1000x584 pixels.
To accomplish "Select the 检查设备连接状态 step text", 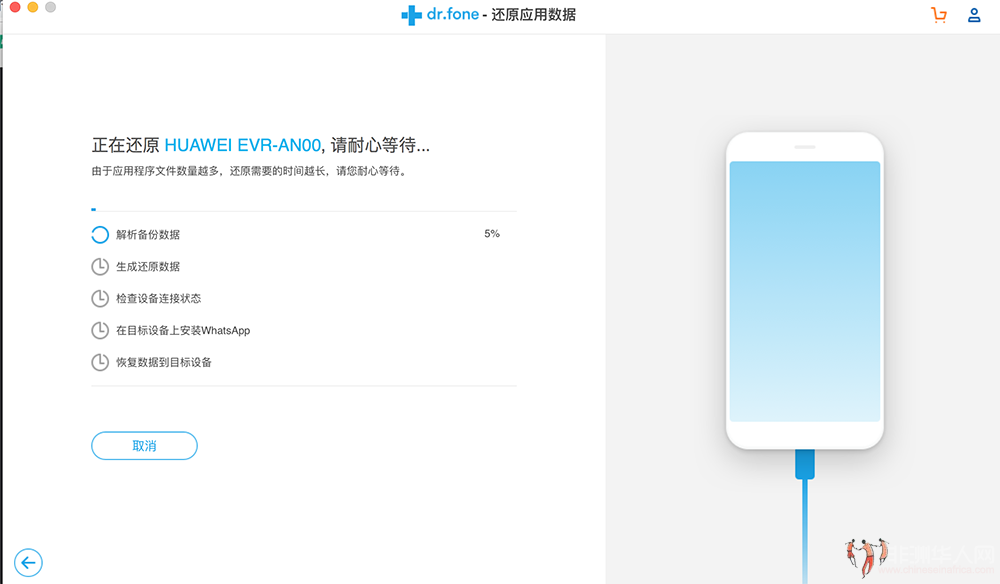I will pyautogui.click(x=158, y=298).
